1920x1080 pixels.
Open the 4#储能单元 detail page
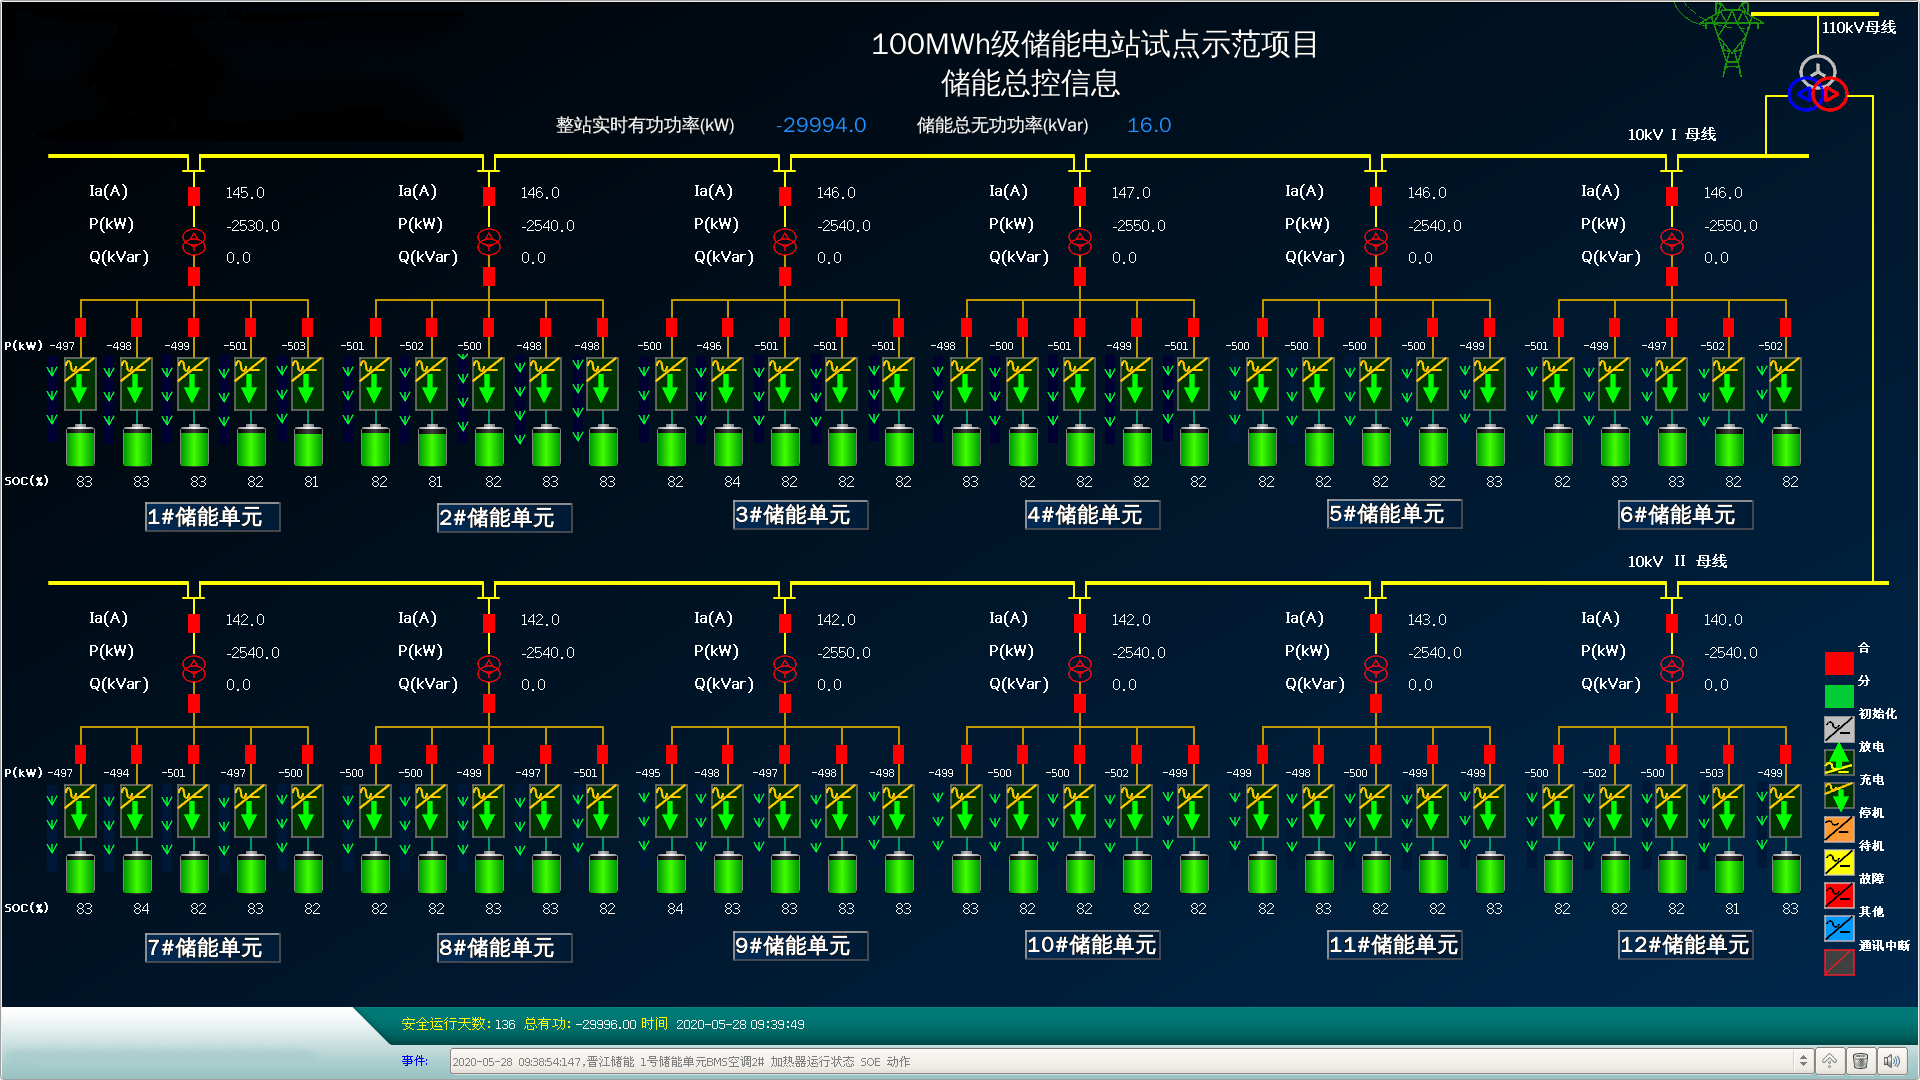1092,515
